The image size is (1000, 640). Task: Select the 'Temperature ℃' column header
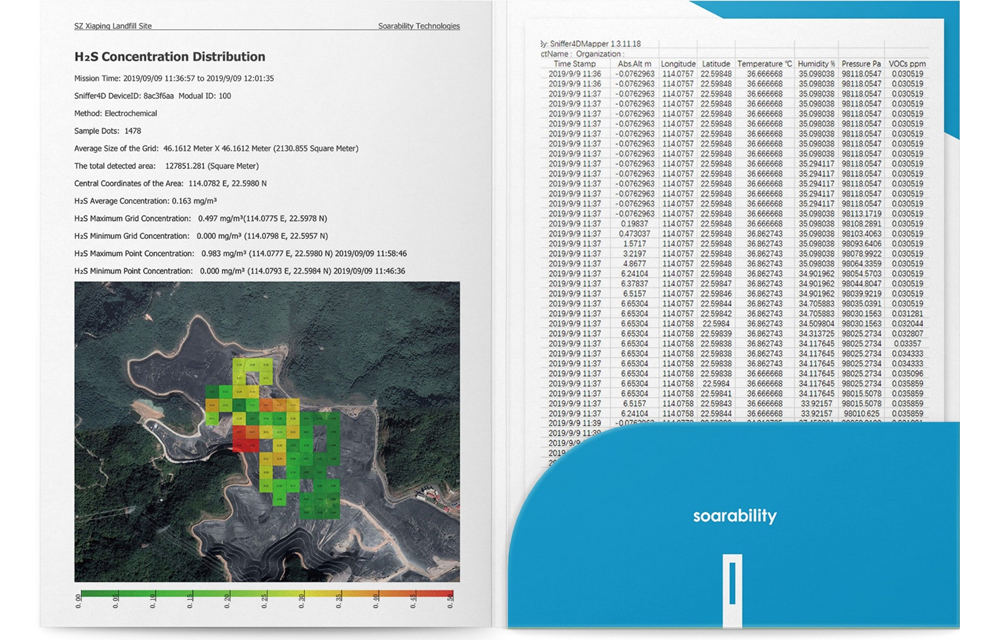(765, 64)
